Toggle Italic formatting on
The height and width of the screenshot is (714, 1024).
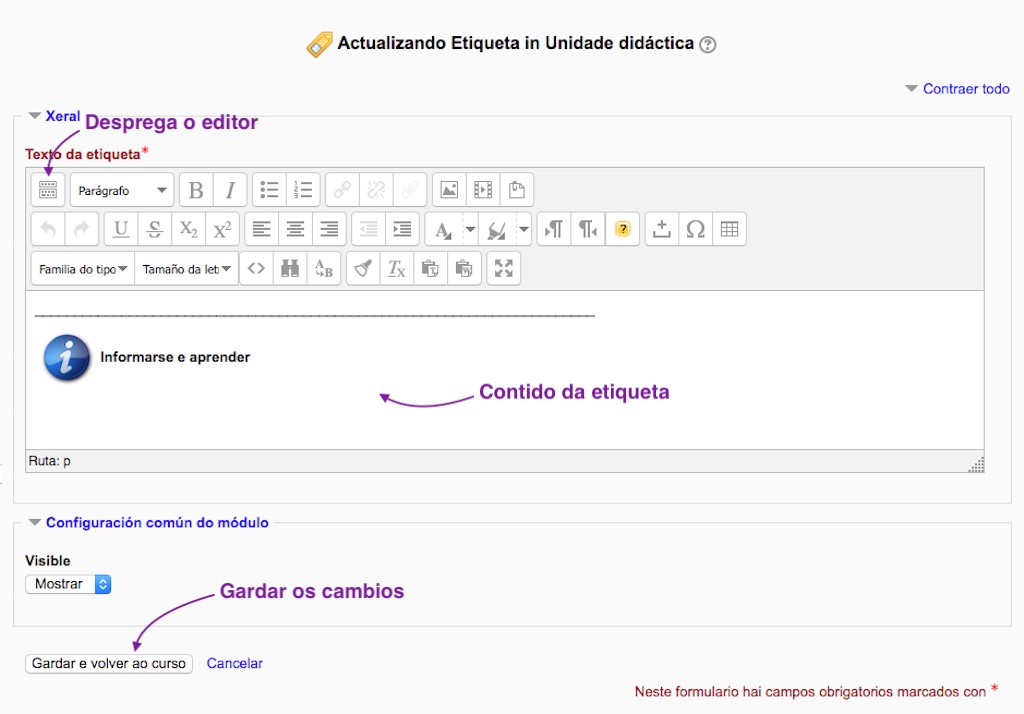230,190
